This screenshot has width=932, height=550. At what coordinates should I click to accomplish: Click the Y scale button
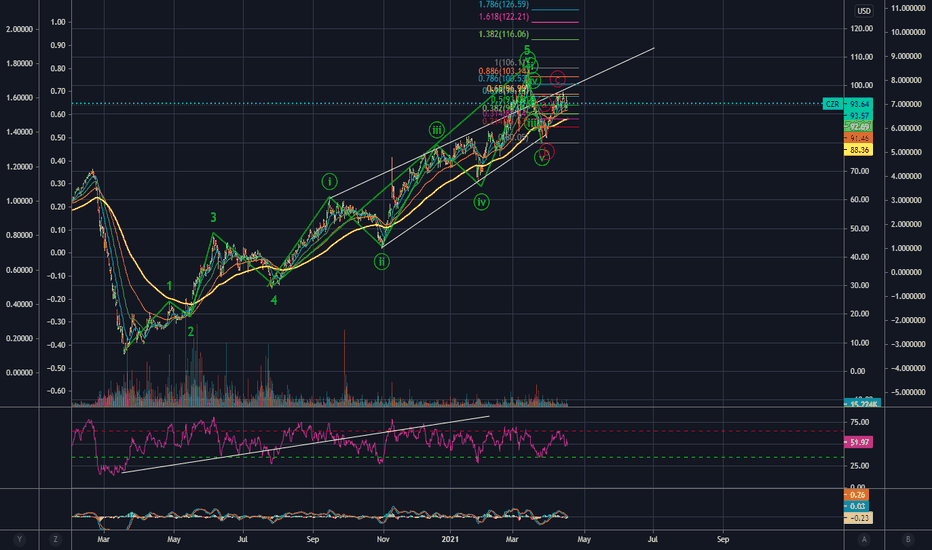pos(20,540)
